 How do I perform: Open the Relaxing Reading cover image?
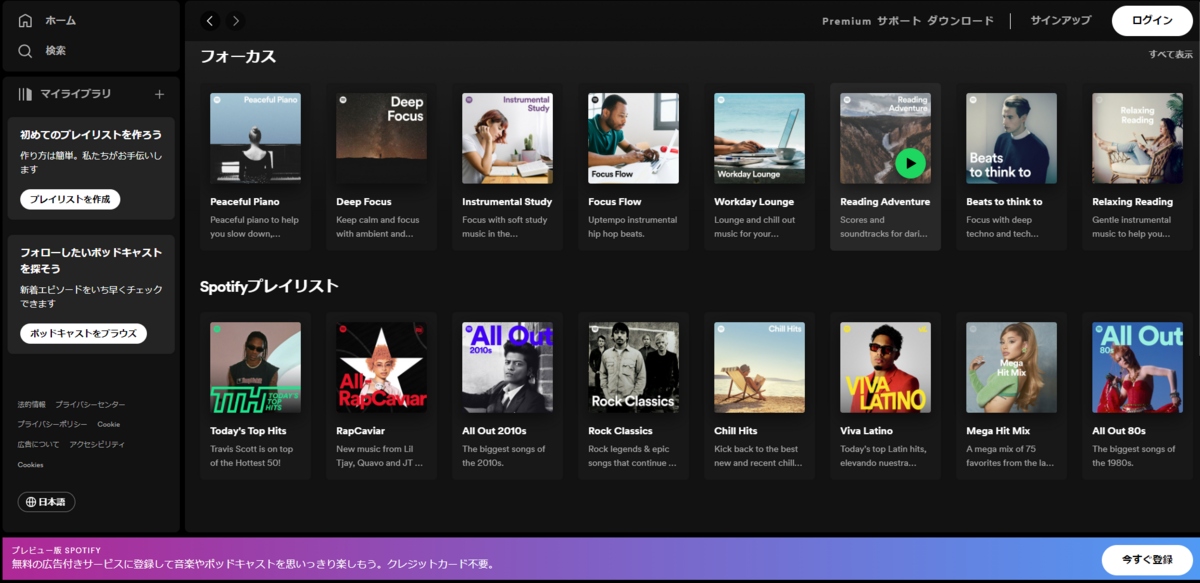tap(1137, 138)
